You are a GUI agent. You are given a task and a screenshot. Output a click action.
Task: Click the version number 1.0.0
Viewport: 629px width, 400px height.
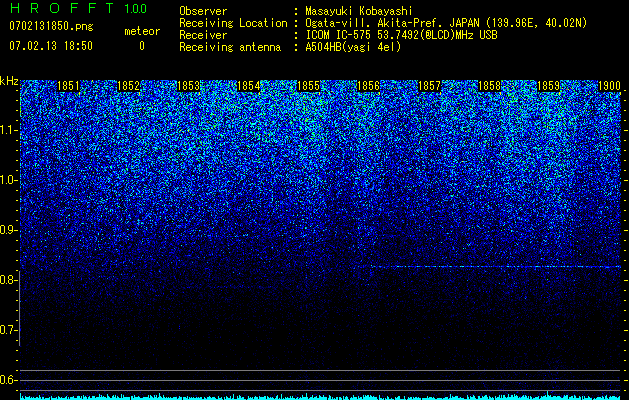136,9
